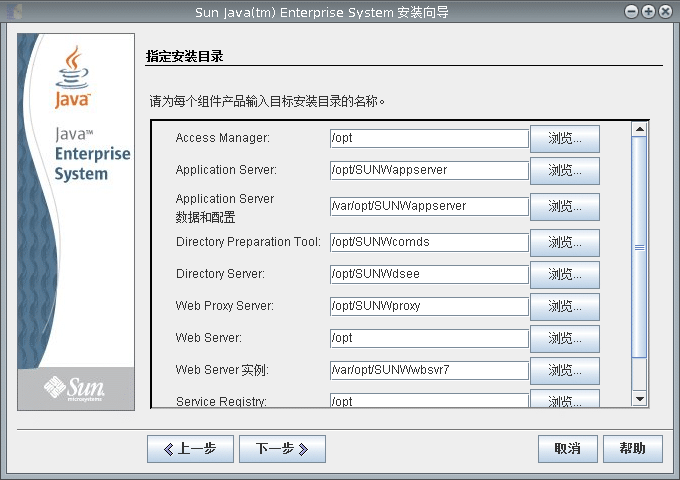Click the '指定安装目录' heading
The width and height of the screenshot is (680, 480).
pyautogui.click(x=184, y=56)
